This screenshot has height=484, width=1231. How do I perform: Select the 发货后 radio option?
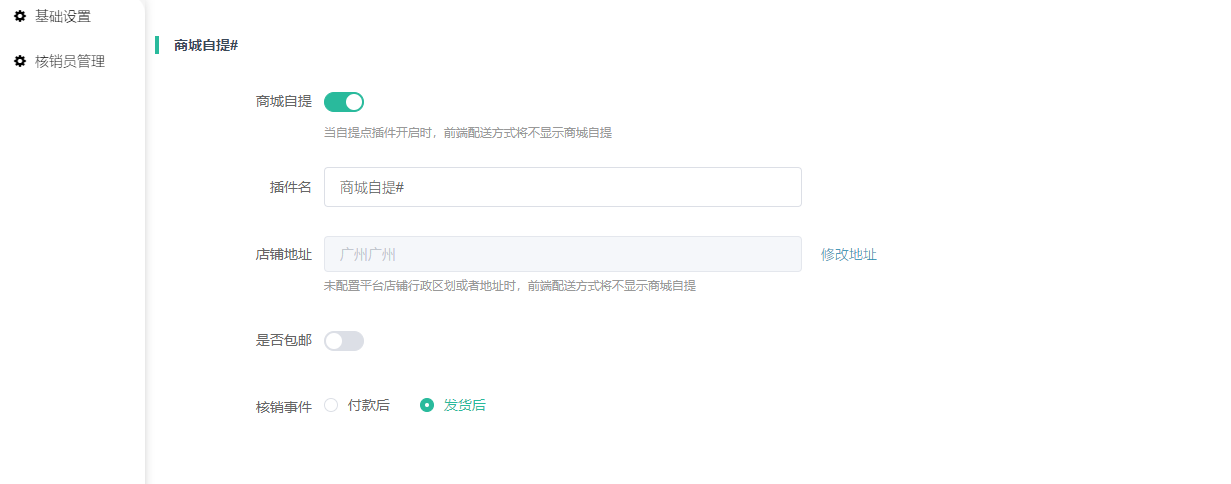tap(427, 405)
